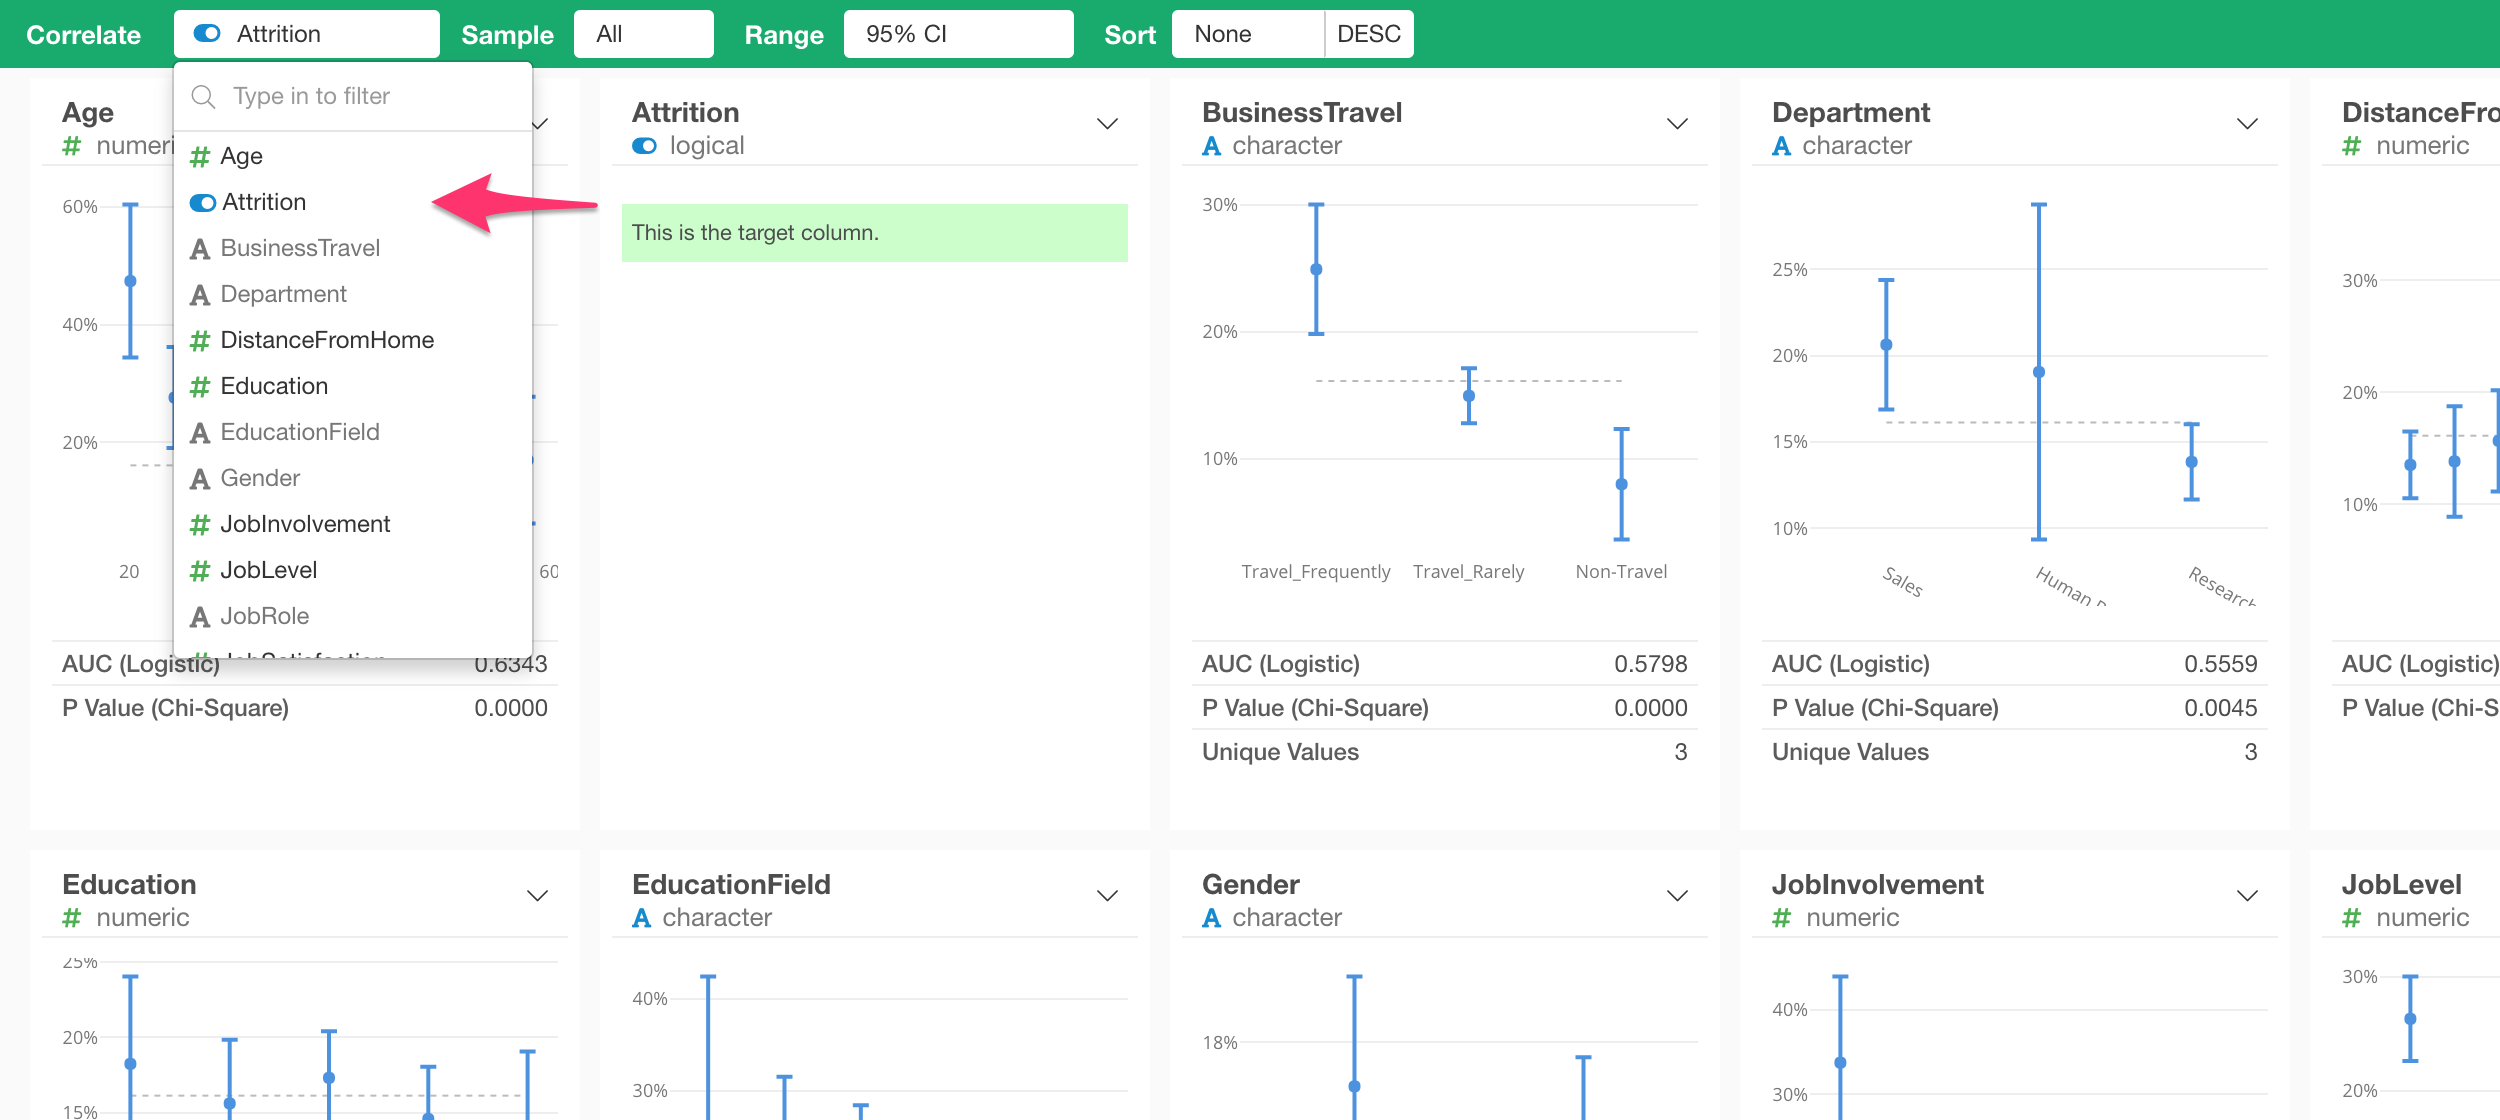Screen dimensions: 2500x1120
Task: Click the # icon beside Education in list
Action: click(200, 386)
